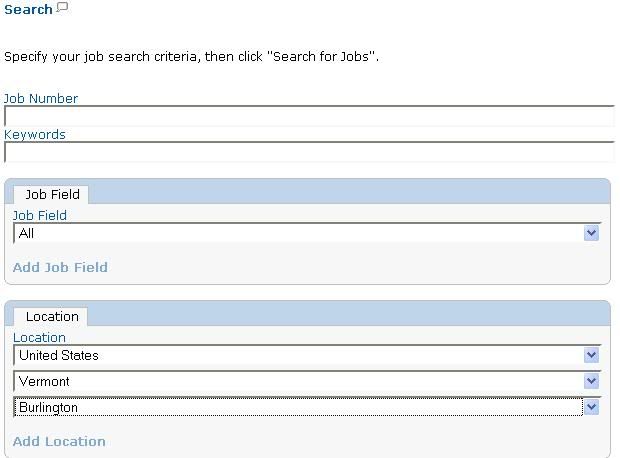This screenshot has width=620, height=458.
Task: Click the Add Job Field link
Action: coord(60,267)
